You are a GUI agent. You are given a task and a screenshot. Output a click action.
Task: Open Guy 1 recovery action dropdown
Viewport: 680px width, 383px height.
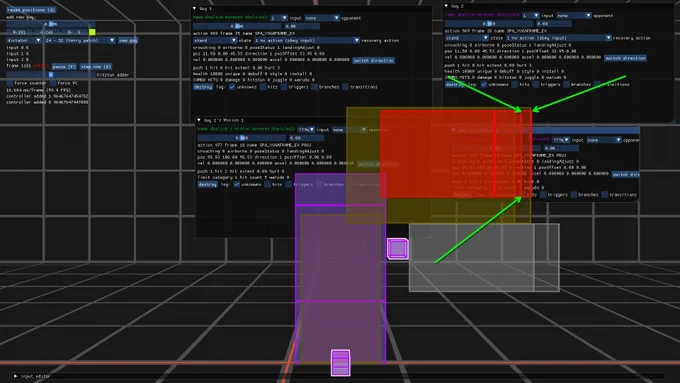[x=307, y=40]
